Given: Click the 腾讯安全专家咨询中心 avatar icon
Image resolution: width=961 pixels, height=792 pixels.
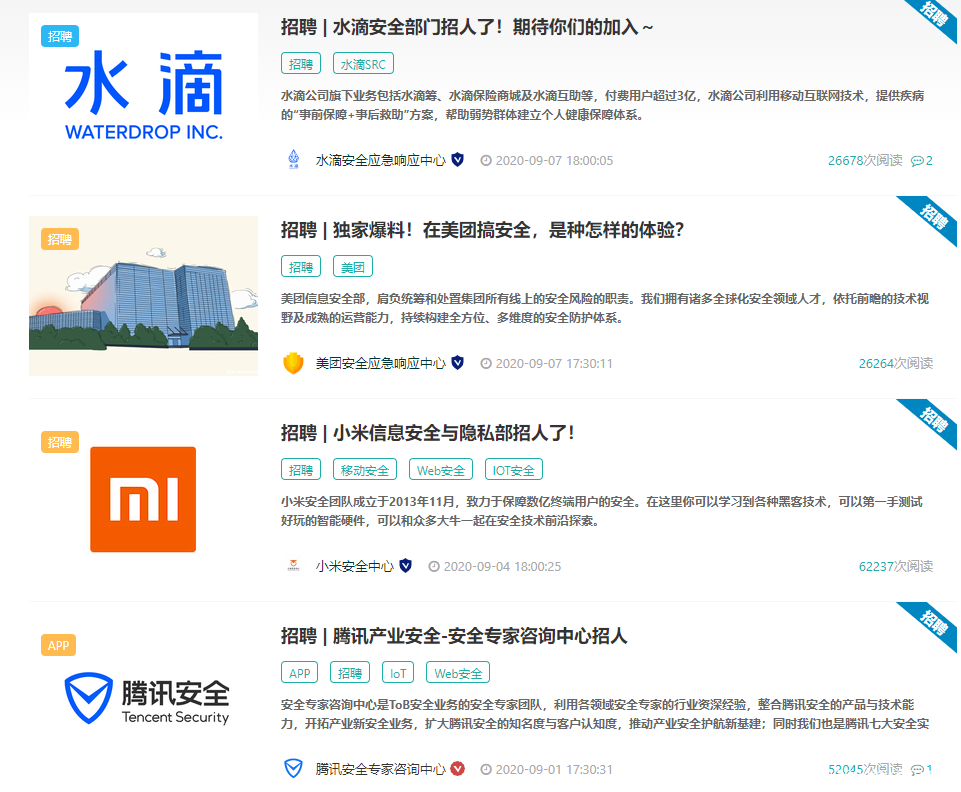Looking at the screenshot, I should tap(293, 769).
